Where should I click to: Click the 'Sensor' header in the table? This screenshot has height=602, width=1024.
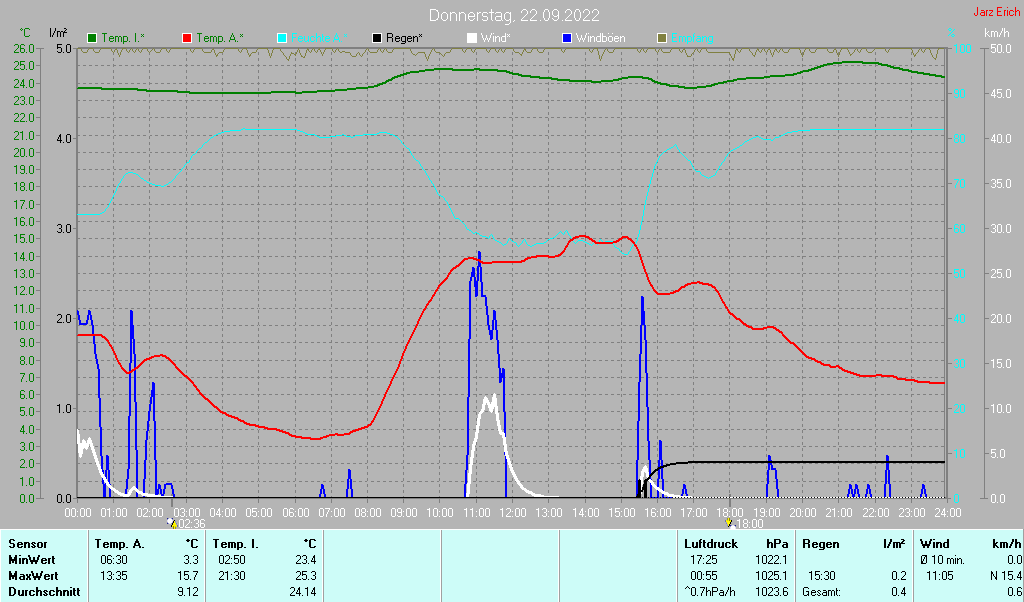coord(27,544)
